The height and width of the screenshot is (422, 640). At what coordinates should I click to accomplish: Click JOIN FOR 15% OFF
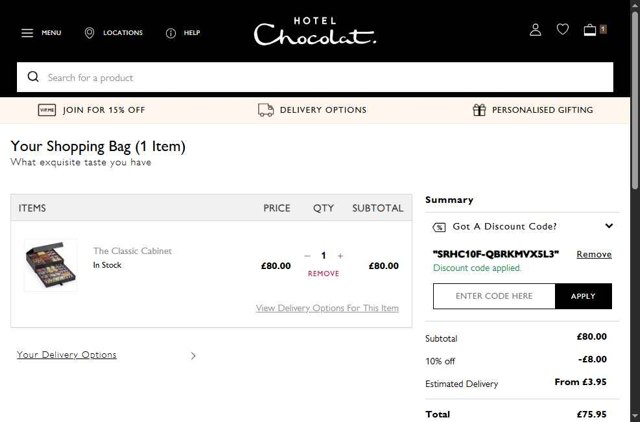pos(104,110)
